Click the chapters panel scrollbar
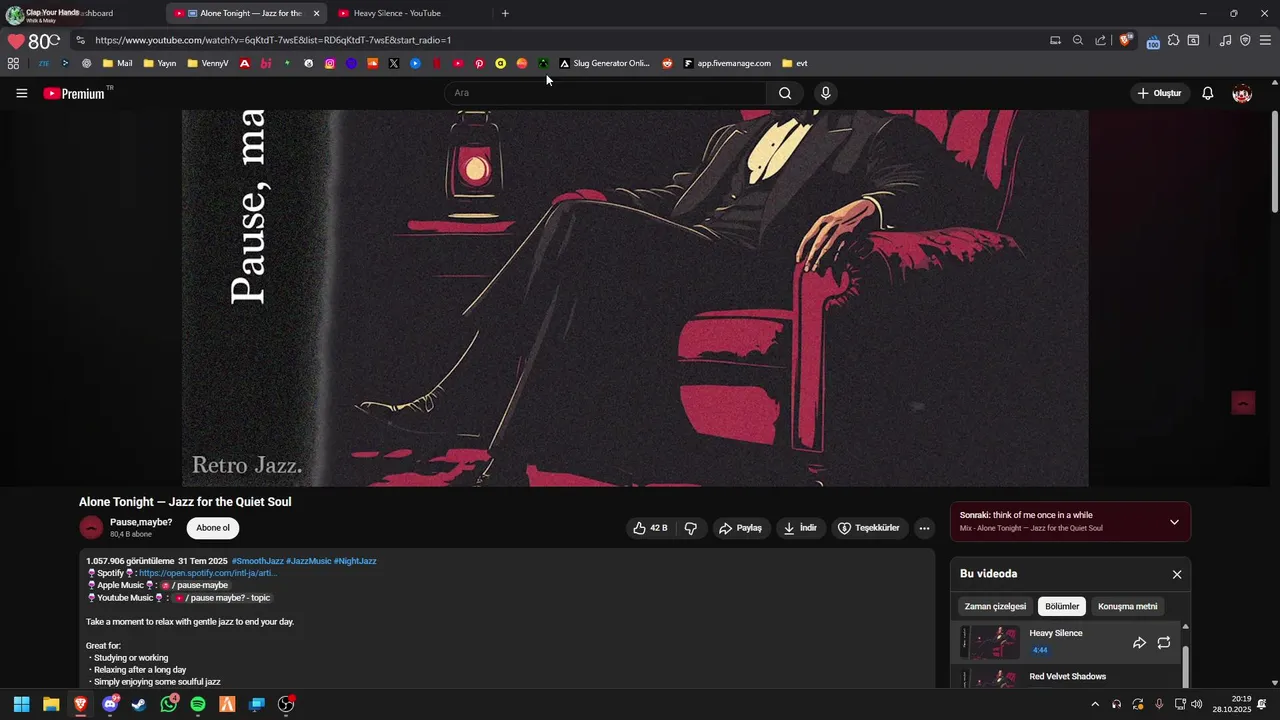The height and width of the screenshot is (720, 1280). (1186, 666)
